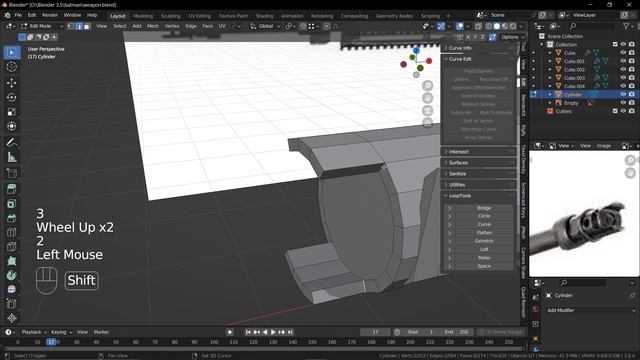The height and width of the screenshot is (360, 640).
Task: Toggle the Collection exclude checkbox
Action: click(x=615, y=44)
